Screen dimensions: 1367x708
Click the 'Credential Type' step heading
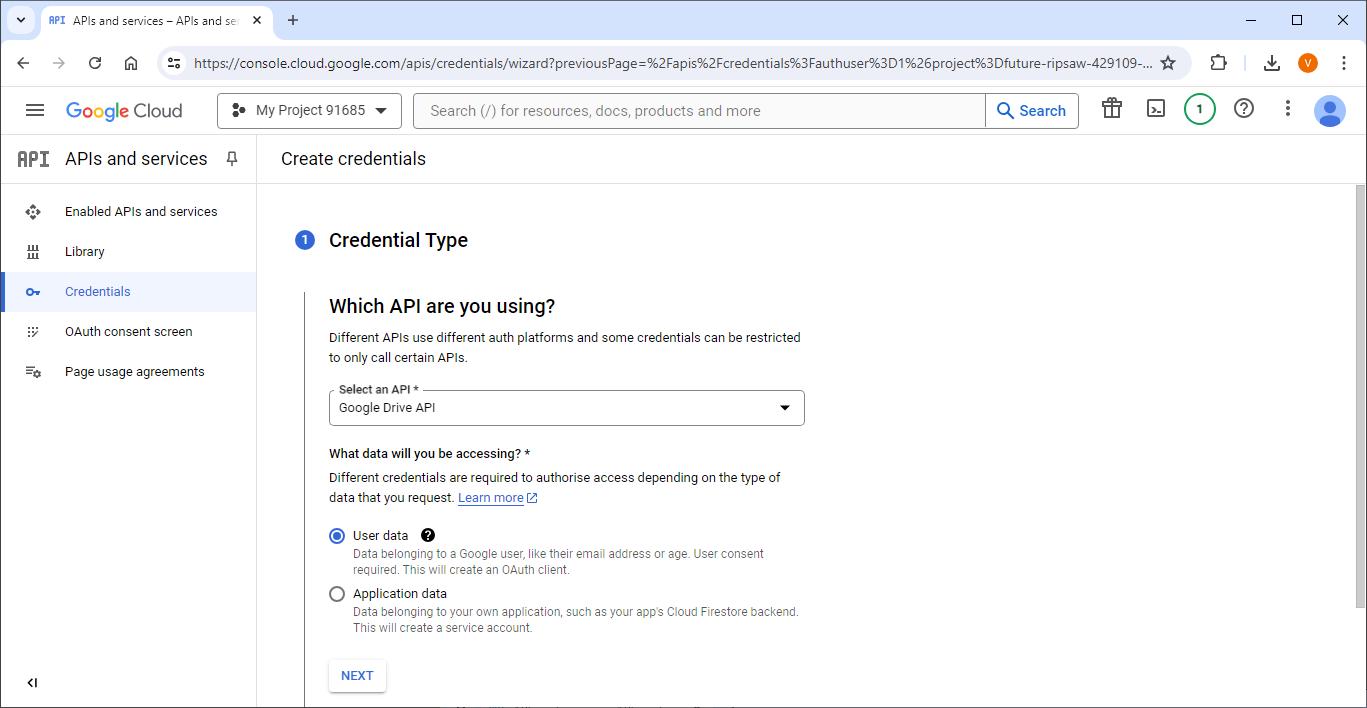coord(398,240)
